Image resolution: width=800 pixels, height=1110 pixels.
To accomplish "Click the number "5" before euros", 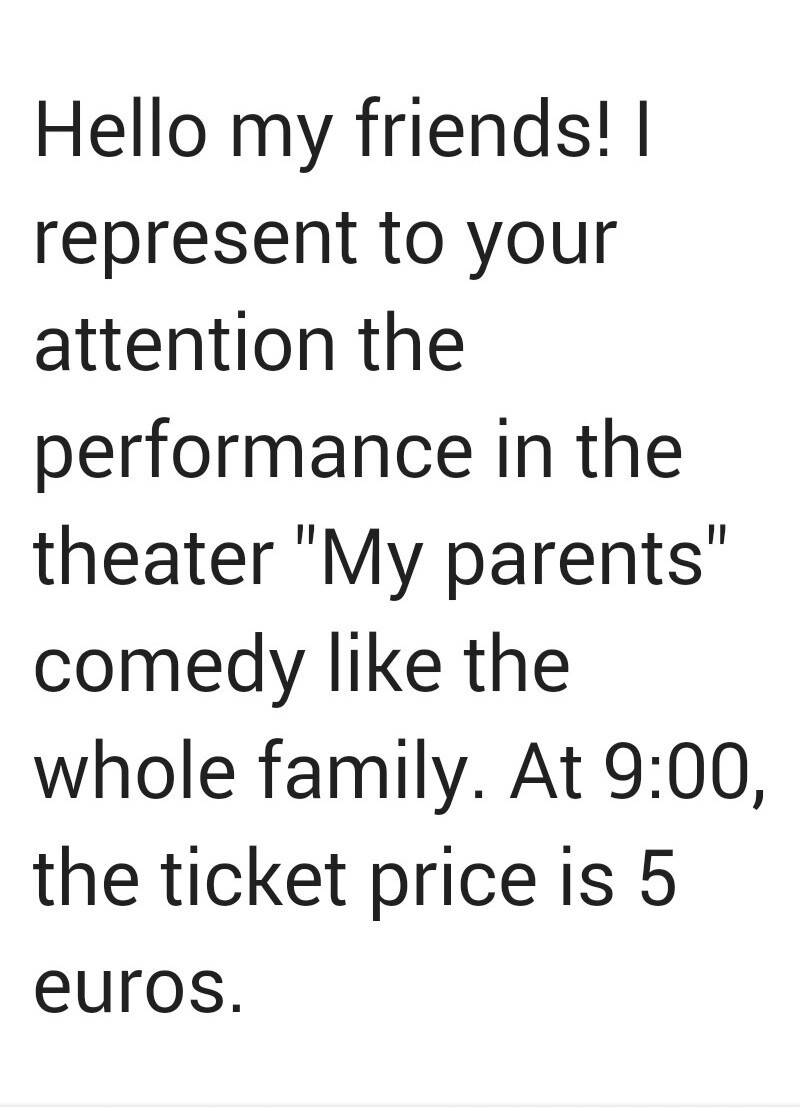I will pyautogui.click(x=655, y=880).
